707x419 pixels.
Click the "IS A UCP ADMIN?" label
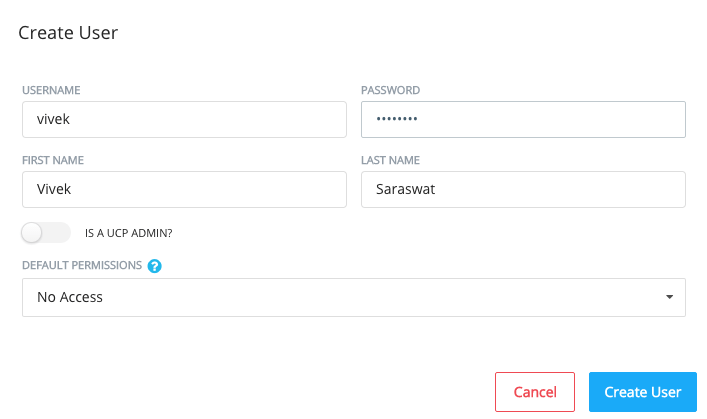point(129,233)
